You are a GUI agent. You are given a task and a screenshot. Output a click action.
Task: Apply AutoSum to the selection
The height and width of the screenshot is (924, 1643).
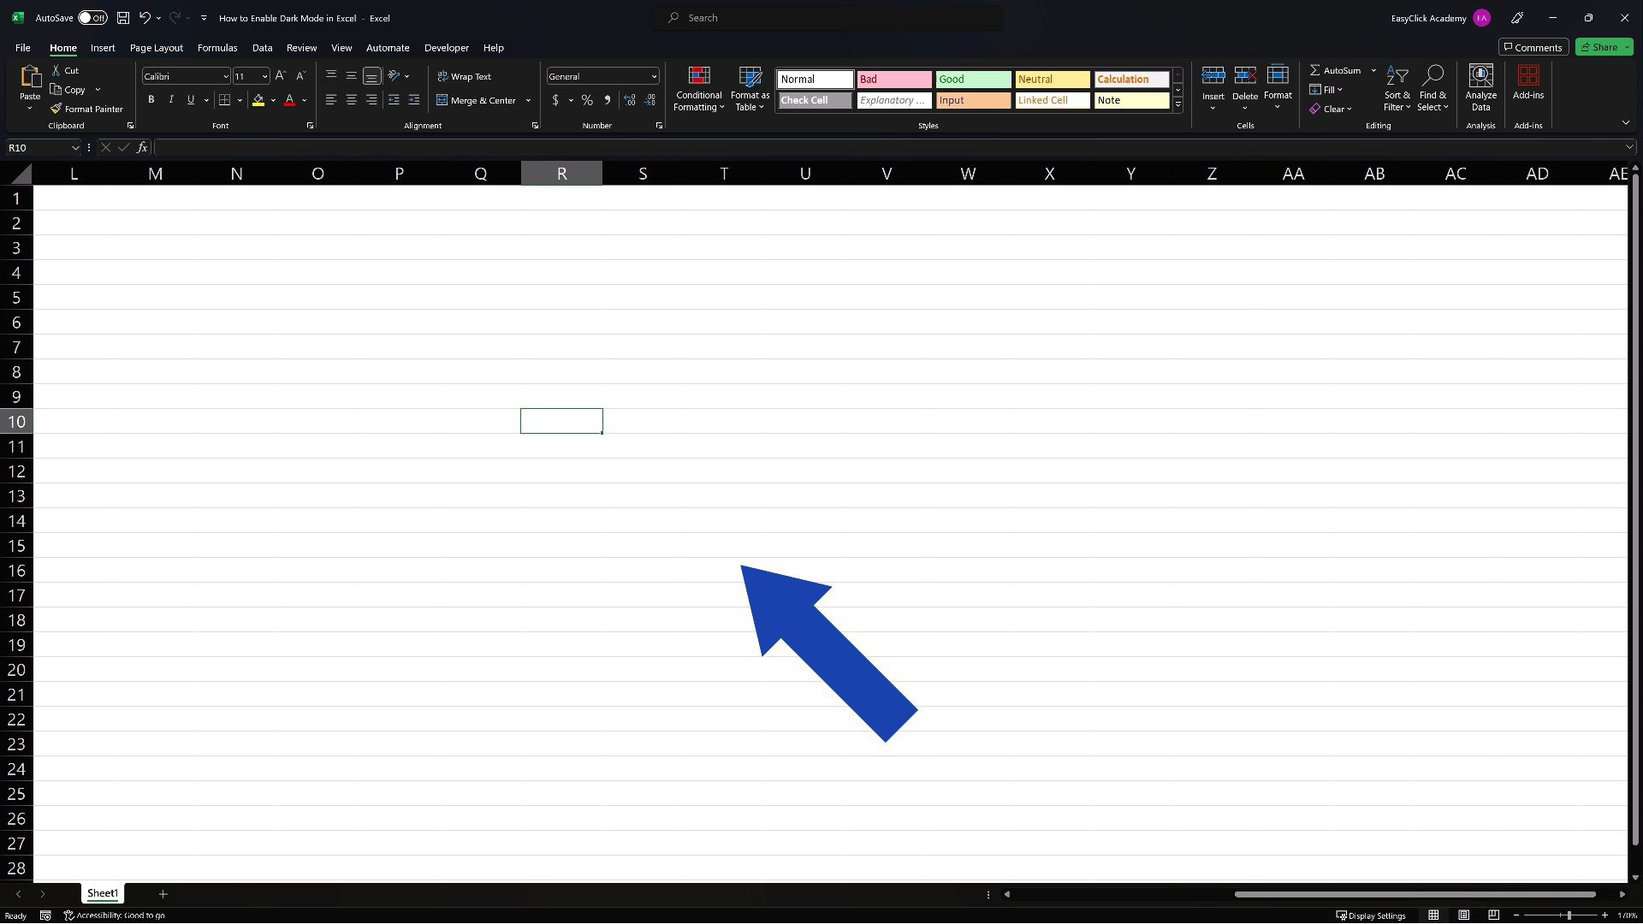(x=1338, y=70)
